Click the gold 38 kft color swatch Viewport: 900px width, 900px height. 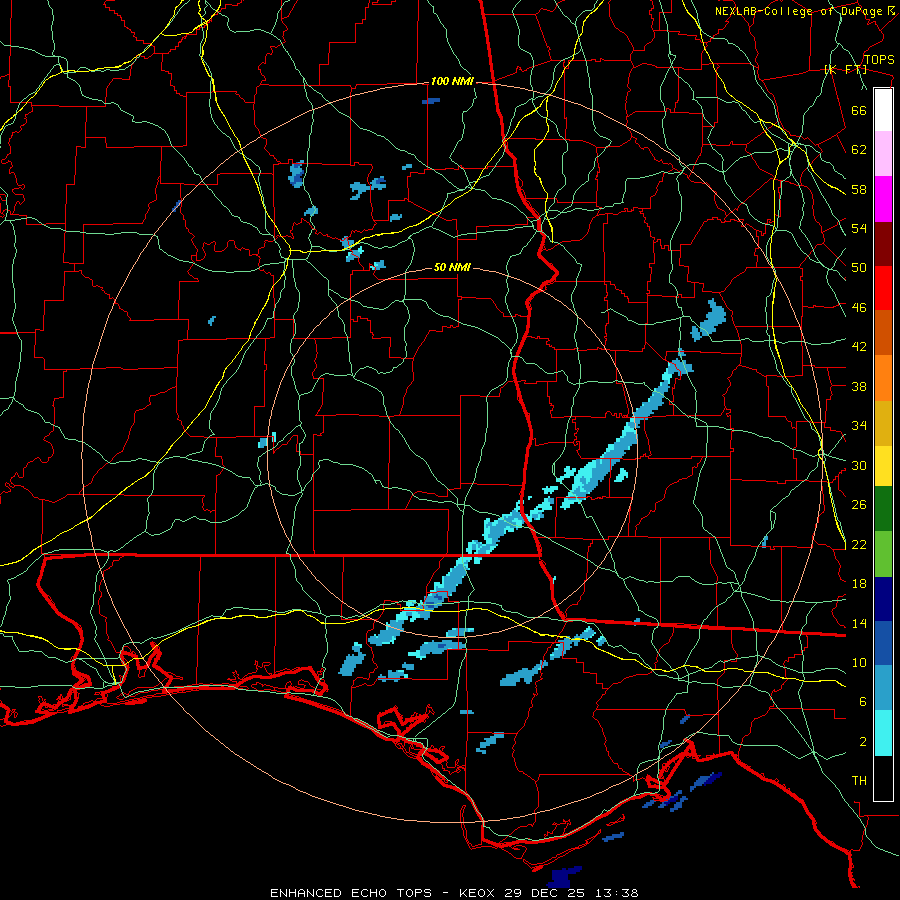883,423
